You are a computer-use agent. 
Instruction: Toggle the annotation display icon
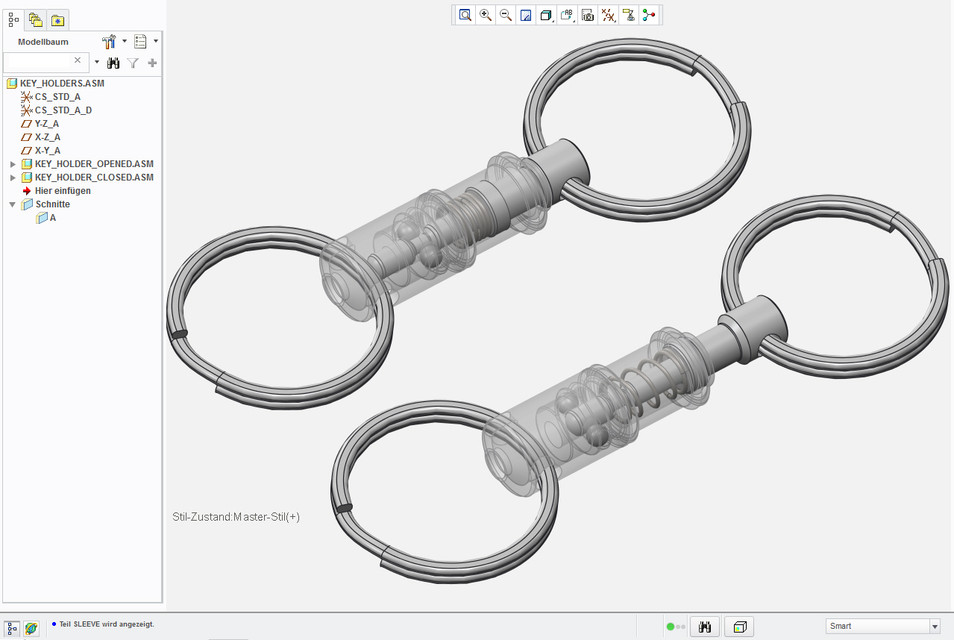click(x=628, y=15)
